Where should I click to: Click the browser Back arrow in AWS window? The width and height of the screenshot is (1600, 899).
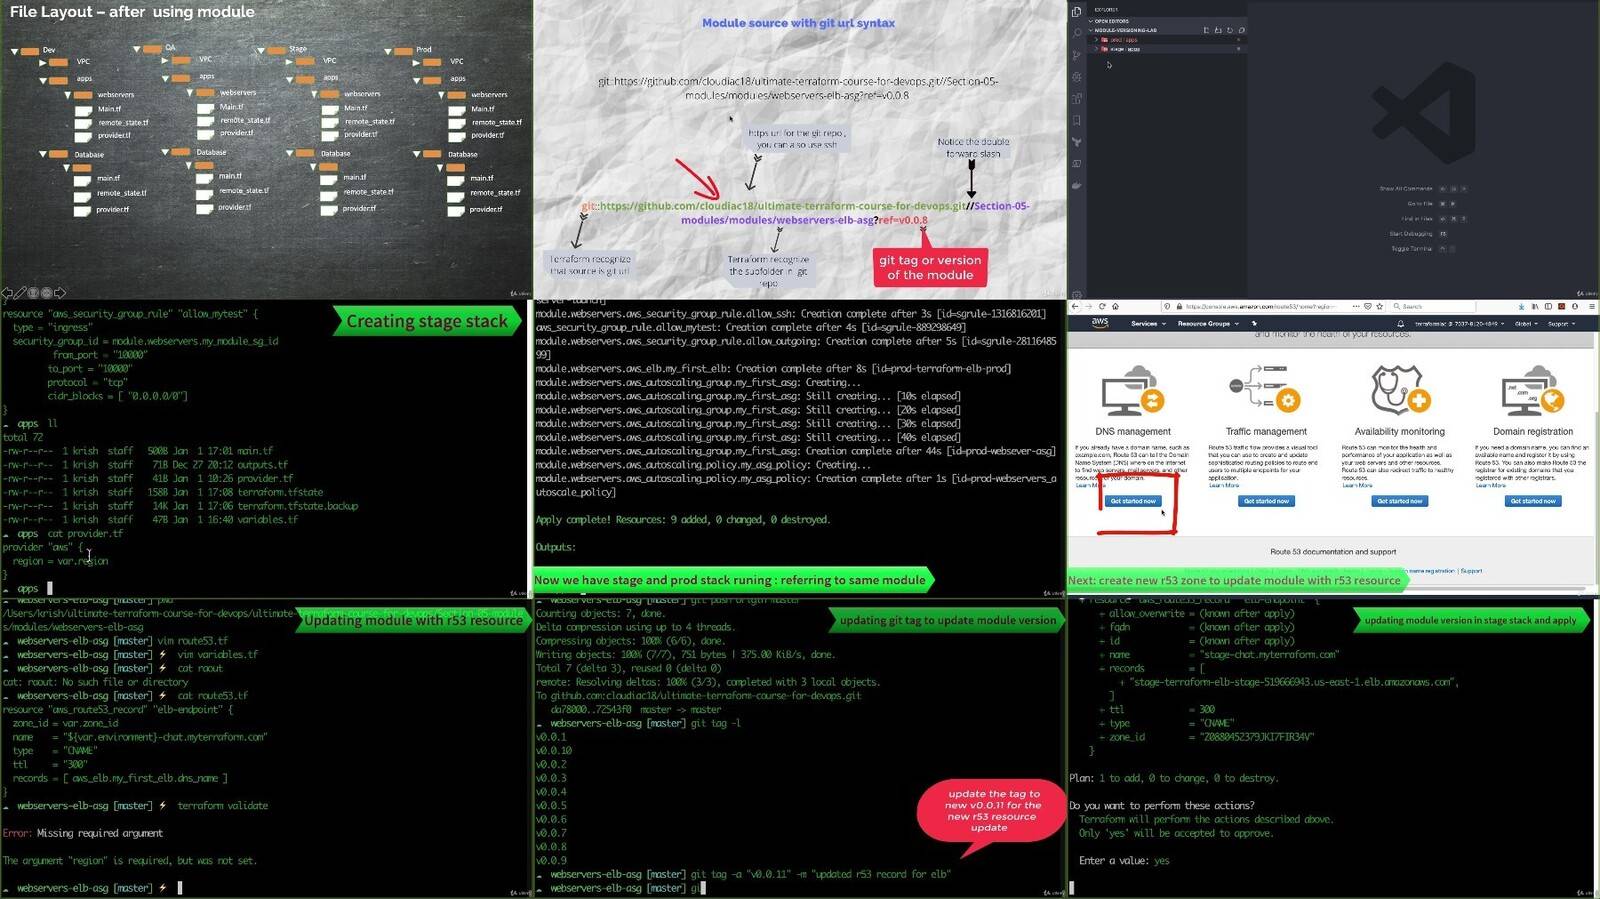[1075, 306]
